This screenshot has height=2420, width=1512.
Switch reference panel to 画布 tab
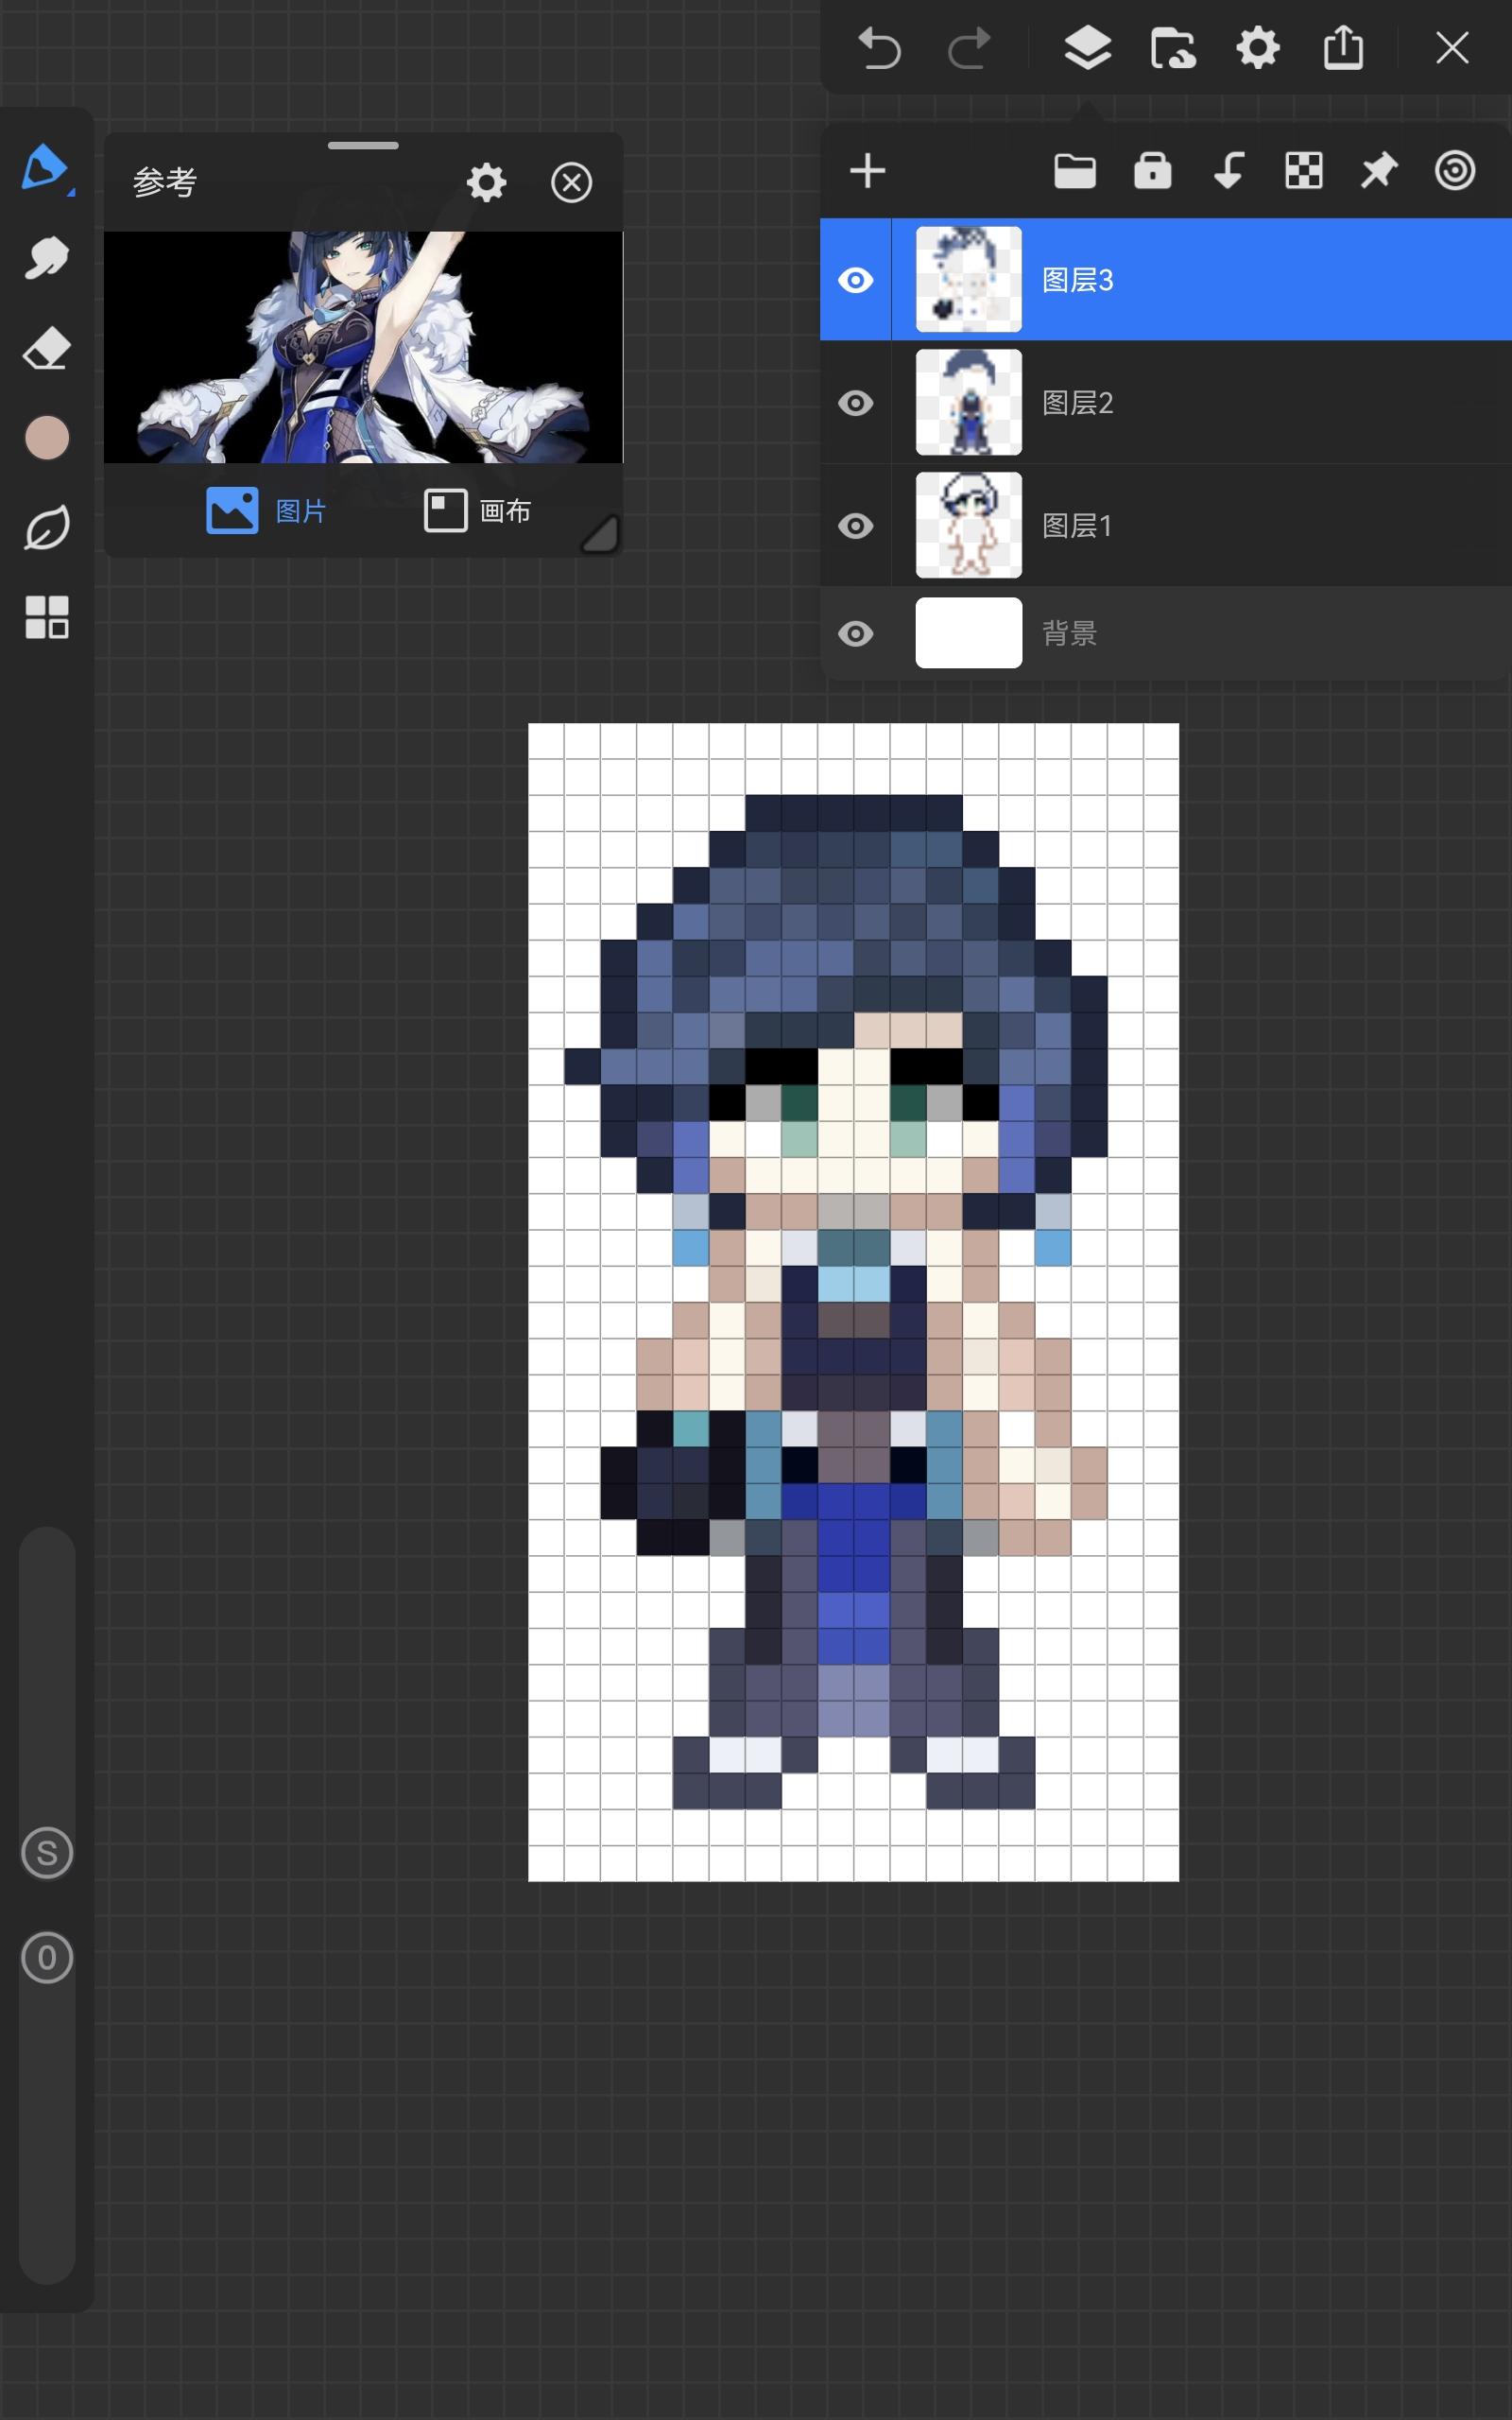477,511
